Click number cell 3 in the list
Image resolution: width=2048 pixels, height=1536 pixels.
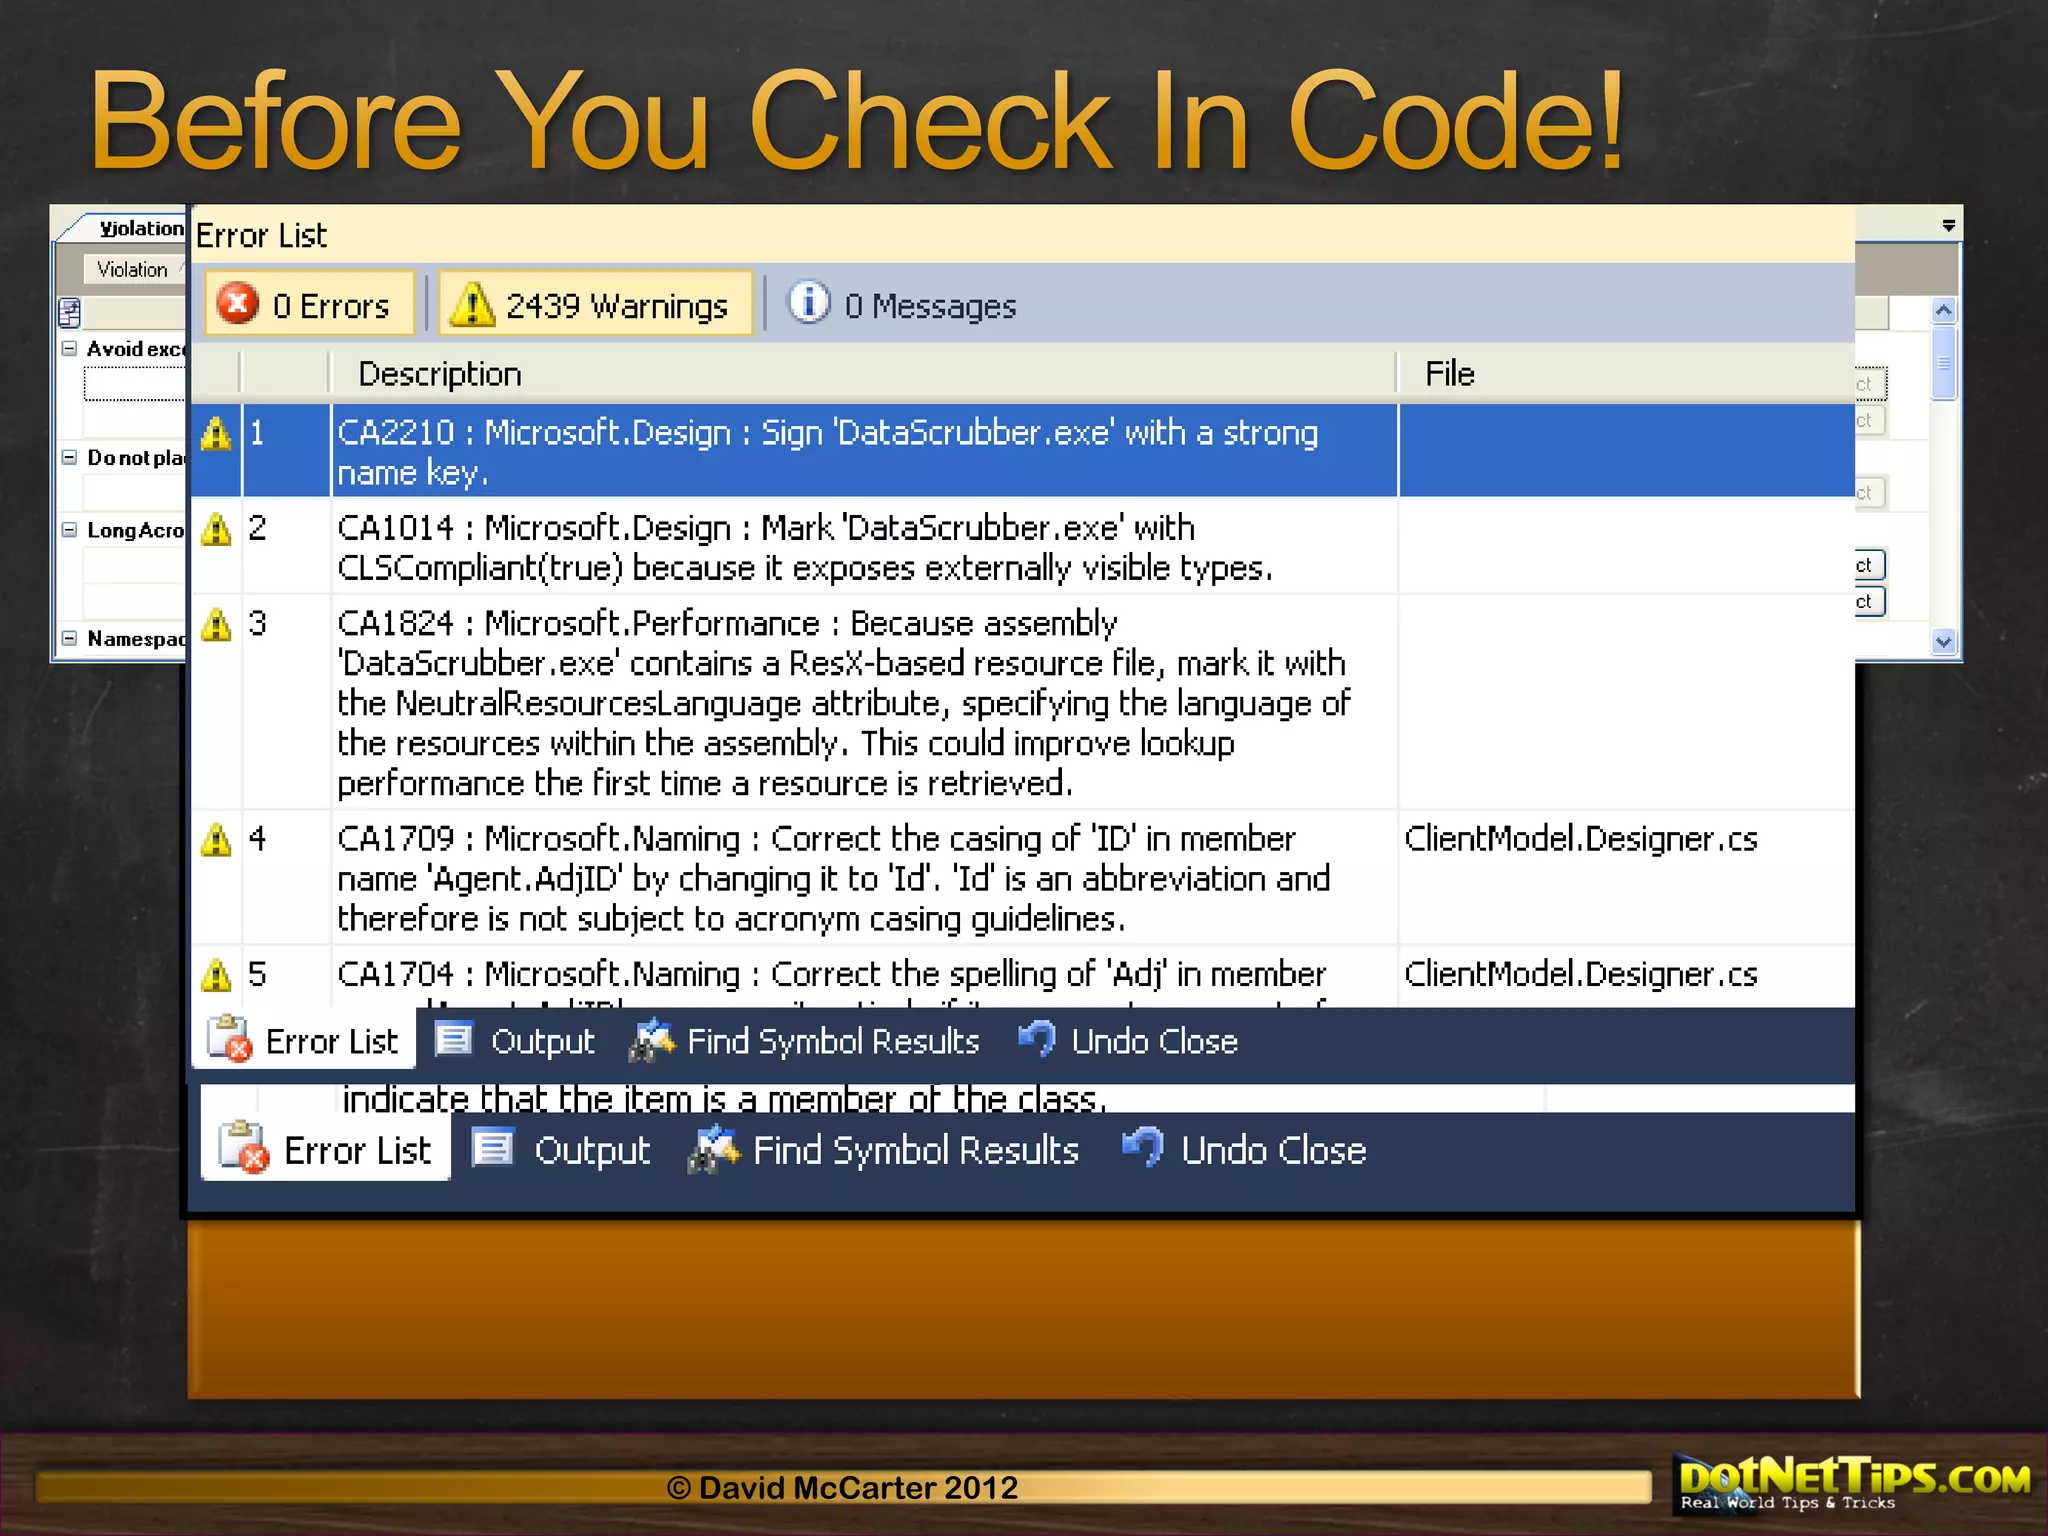coord(286,703)
